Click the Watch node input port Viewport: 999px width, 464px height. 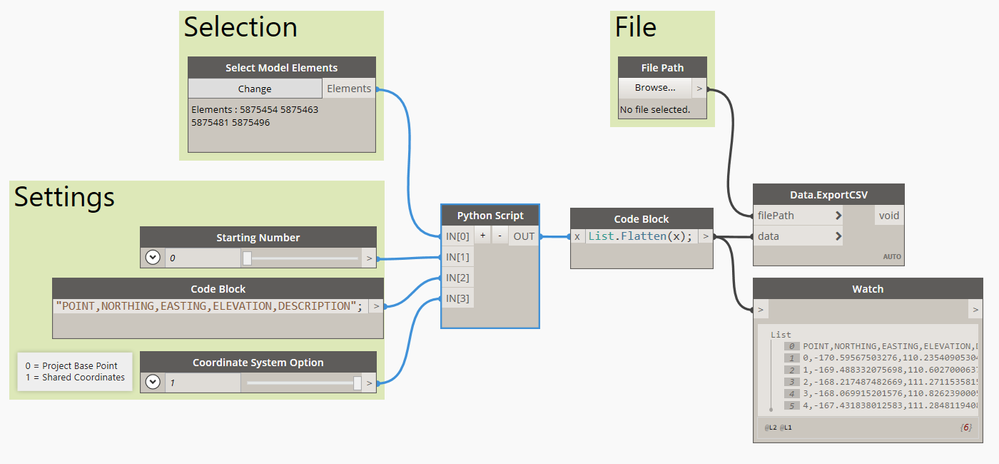760,310
